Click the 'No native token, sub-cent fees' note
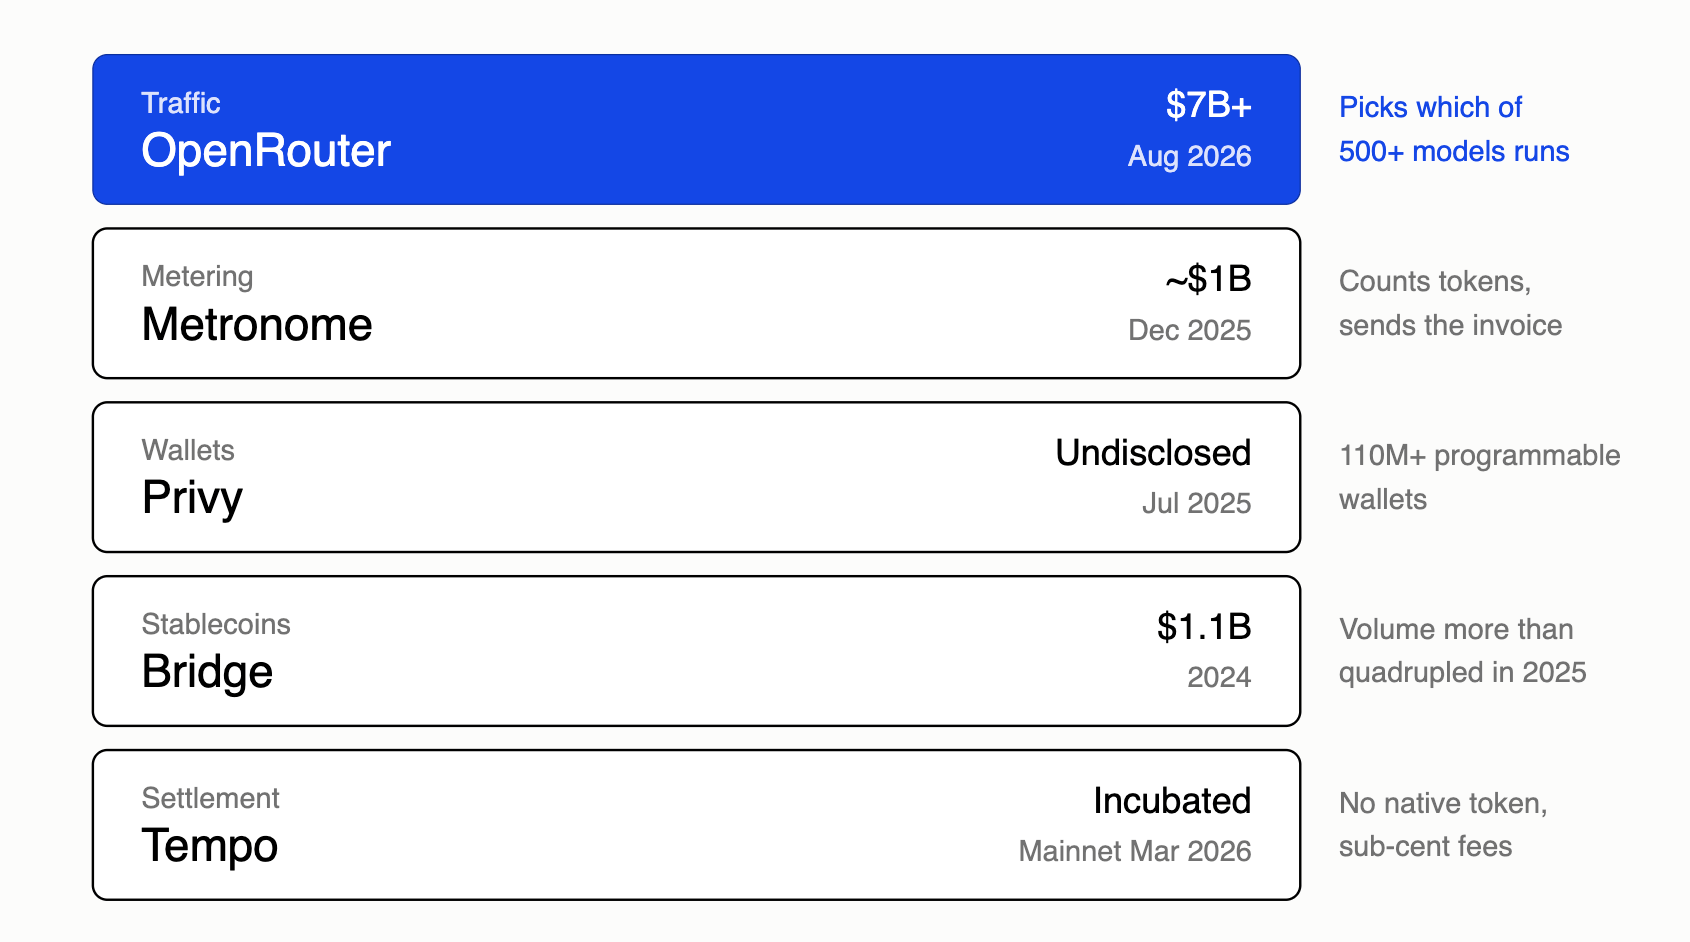 (1443, 824)
